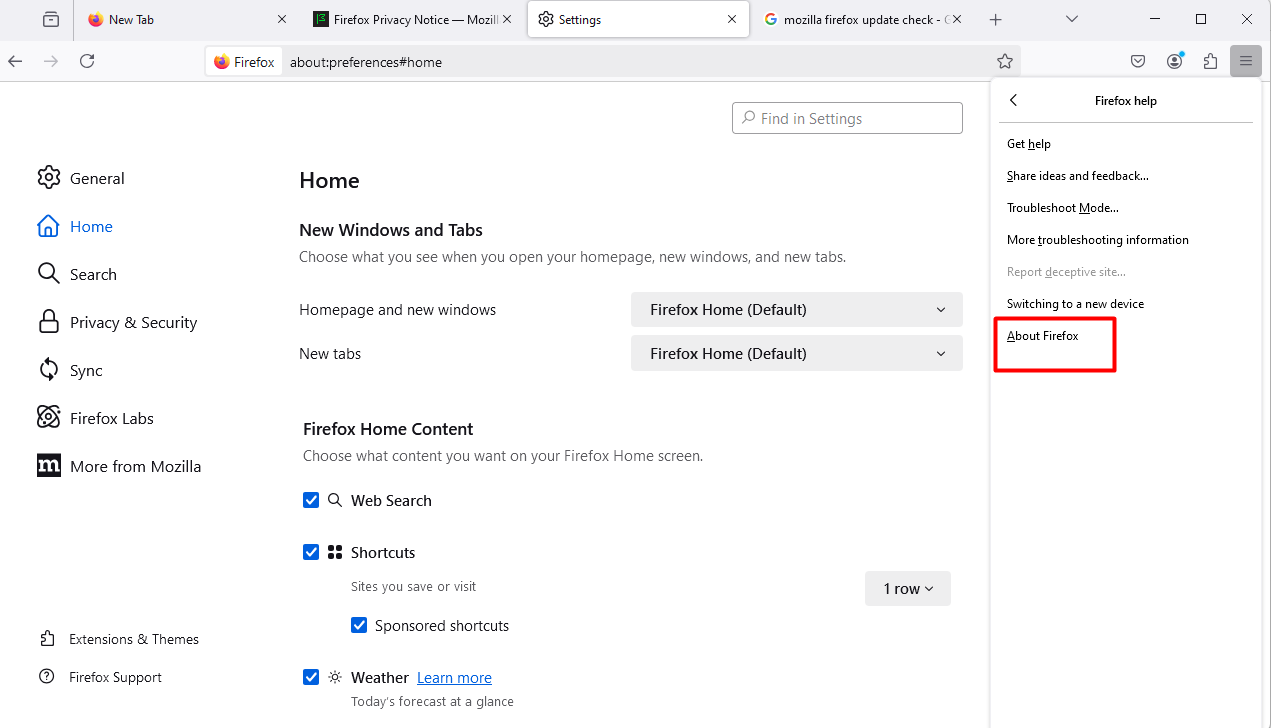
Task: Click the Firefox identity icon in address bar
Action: (244, 62)
